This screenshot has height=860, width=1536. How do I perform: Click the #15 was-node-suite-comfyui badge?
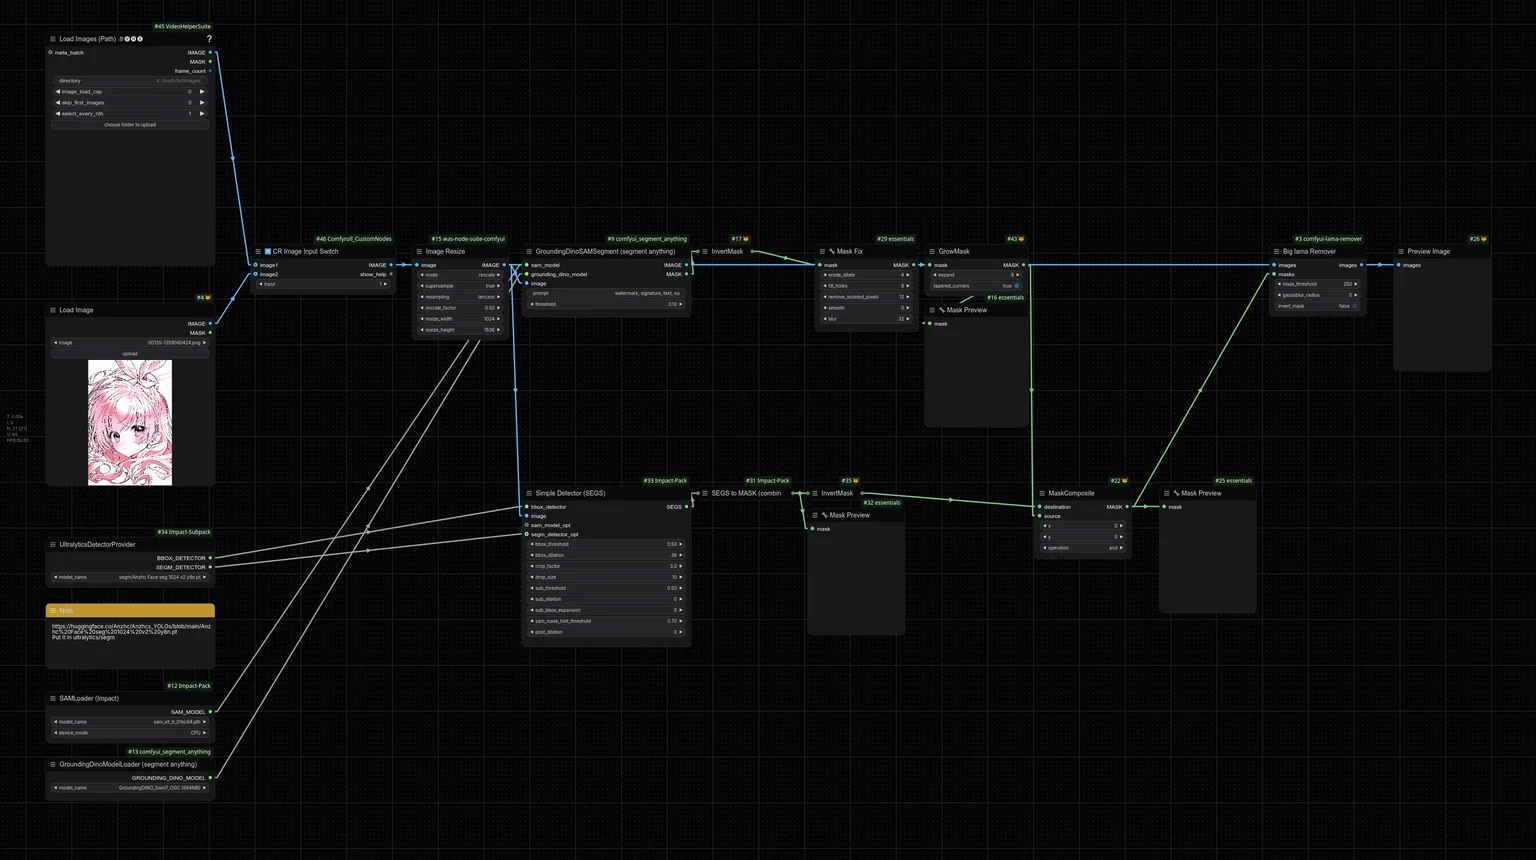468,239
